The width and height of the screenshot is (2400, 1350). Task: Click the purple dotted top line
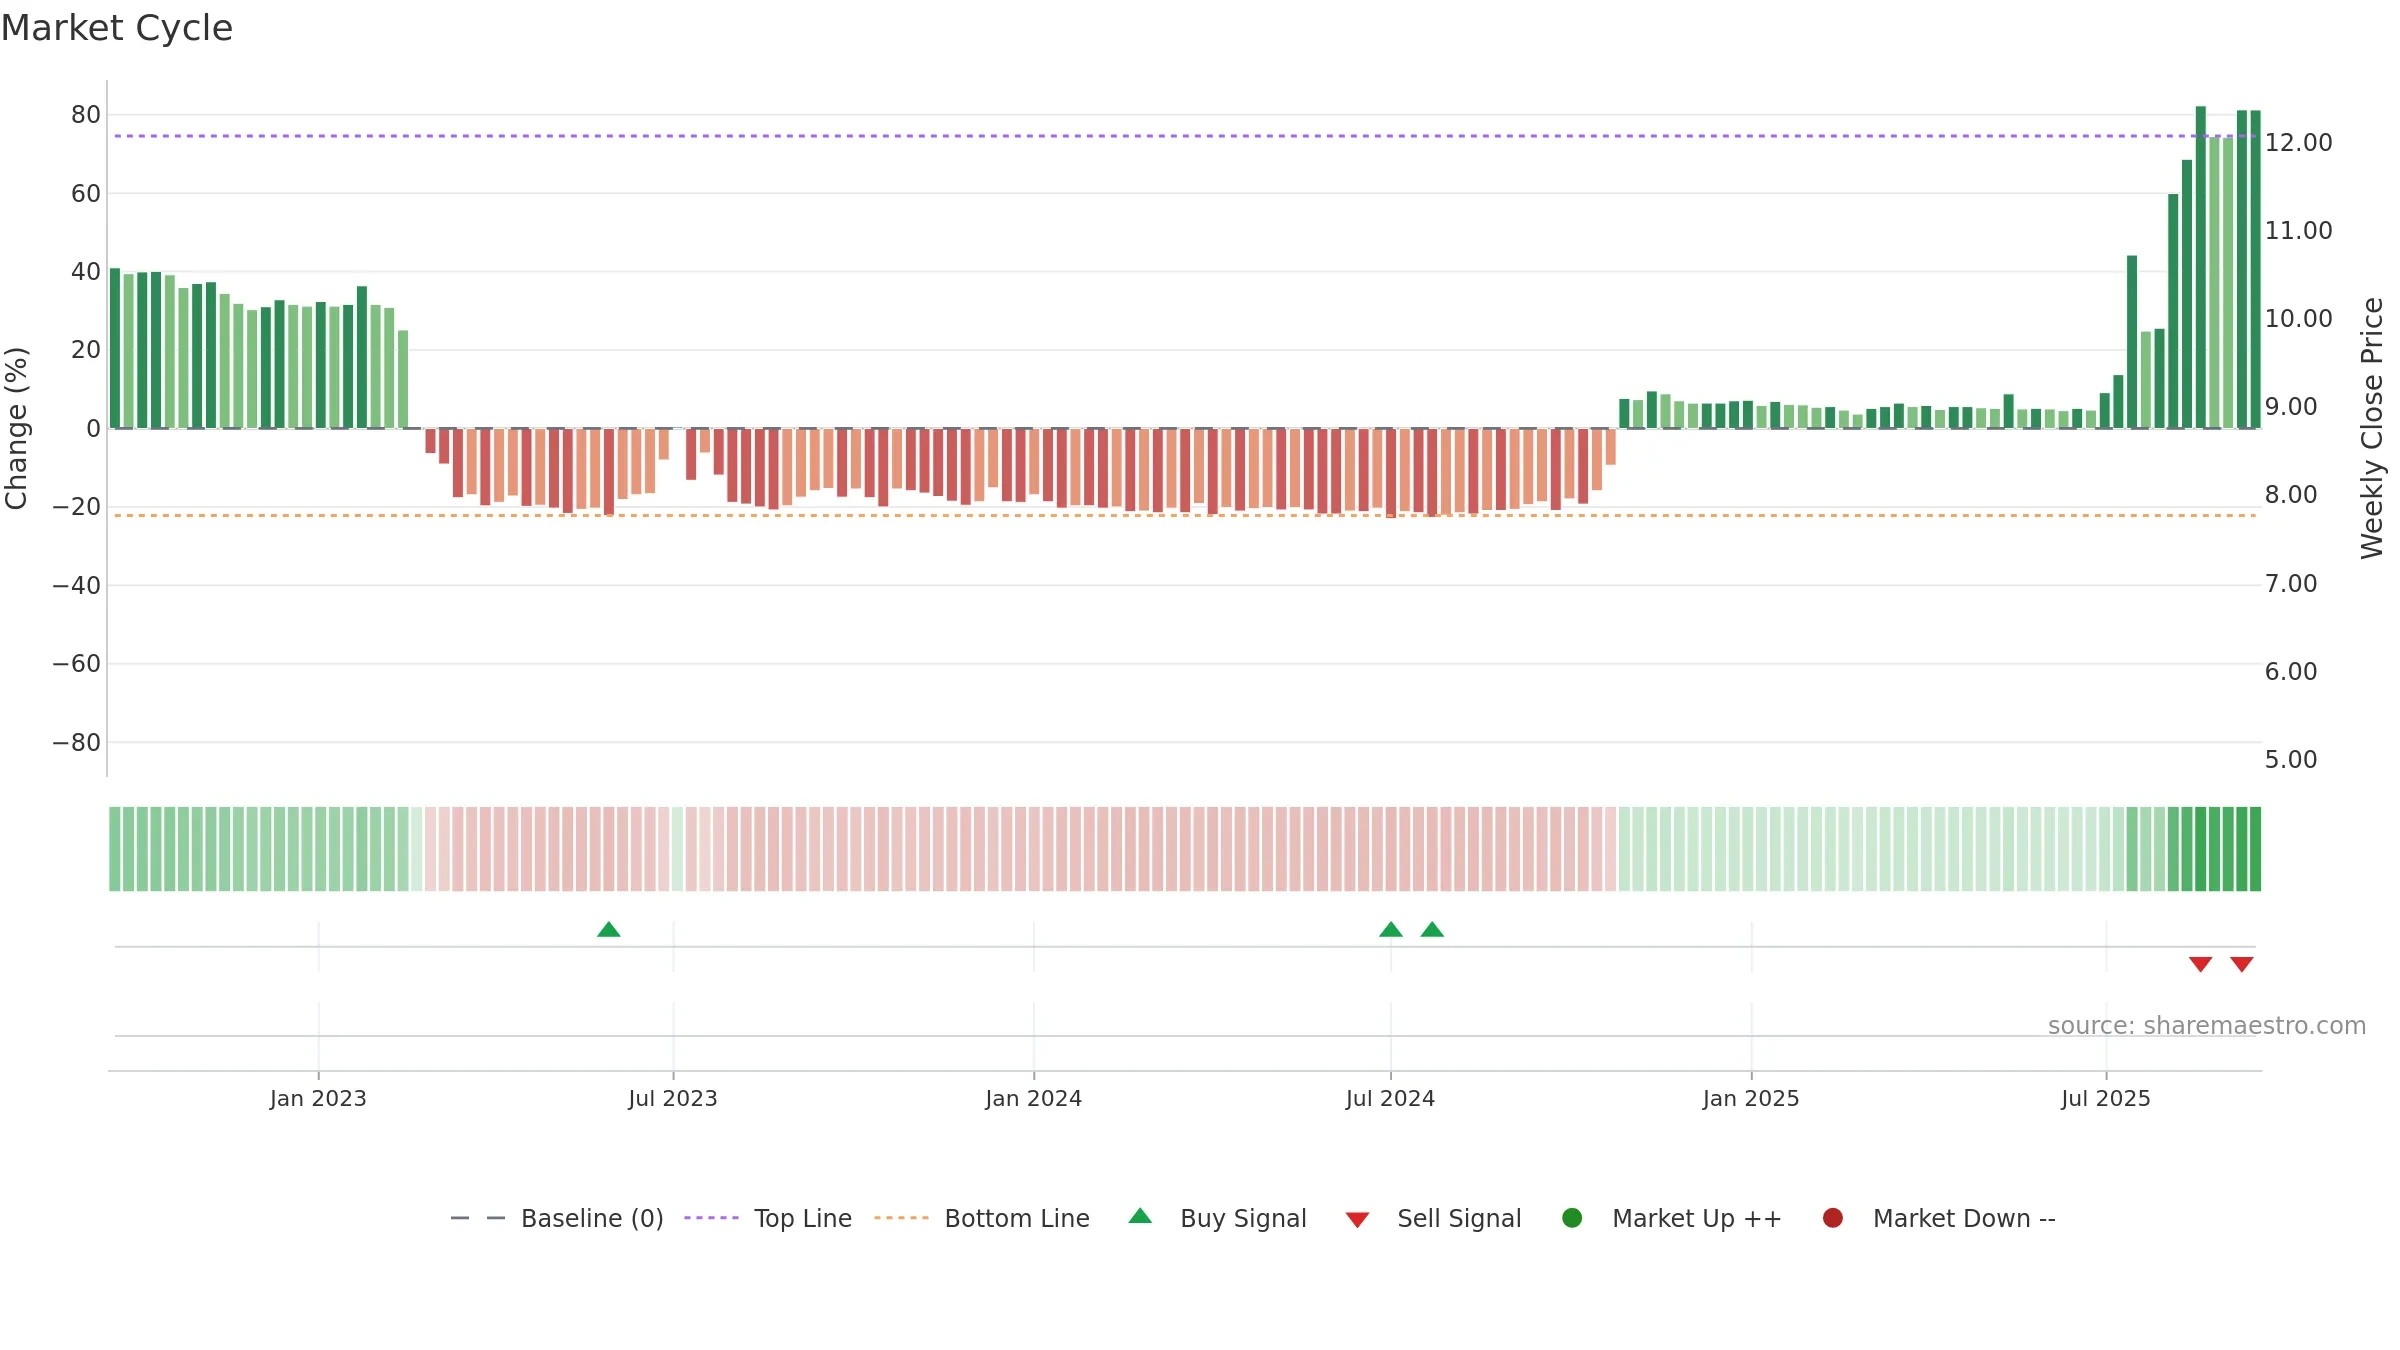(x=1185, y=136)
